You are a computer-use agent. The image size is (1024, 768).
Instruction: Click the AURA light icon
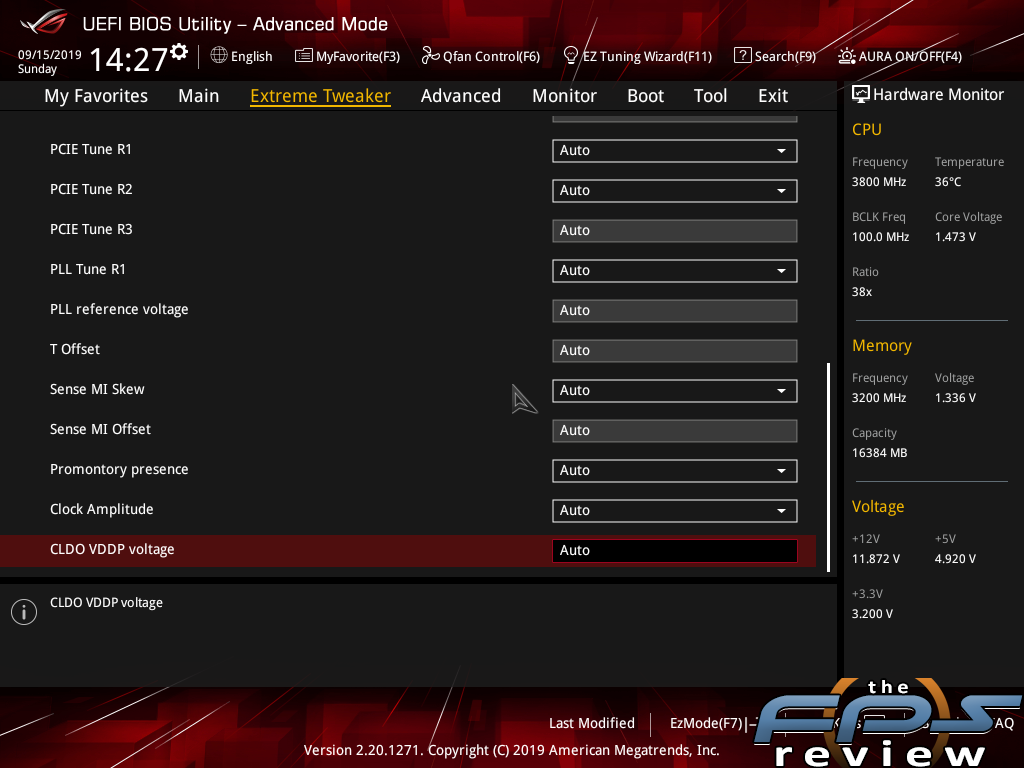(846, 56)
